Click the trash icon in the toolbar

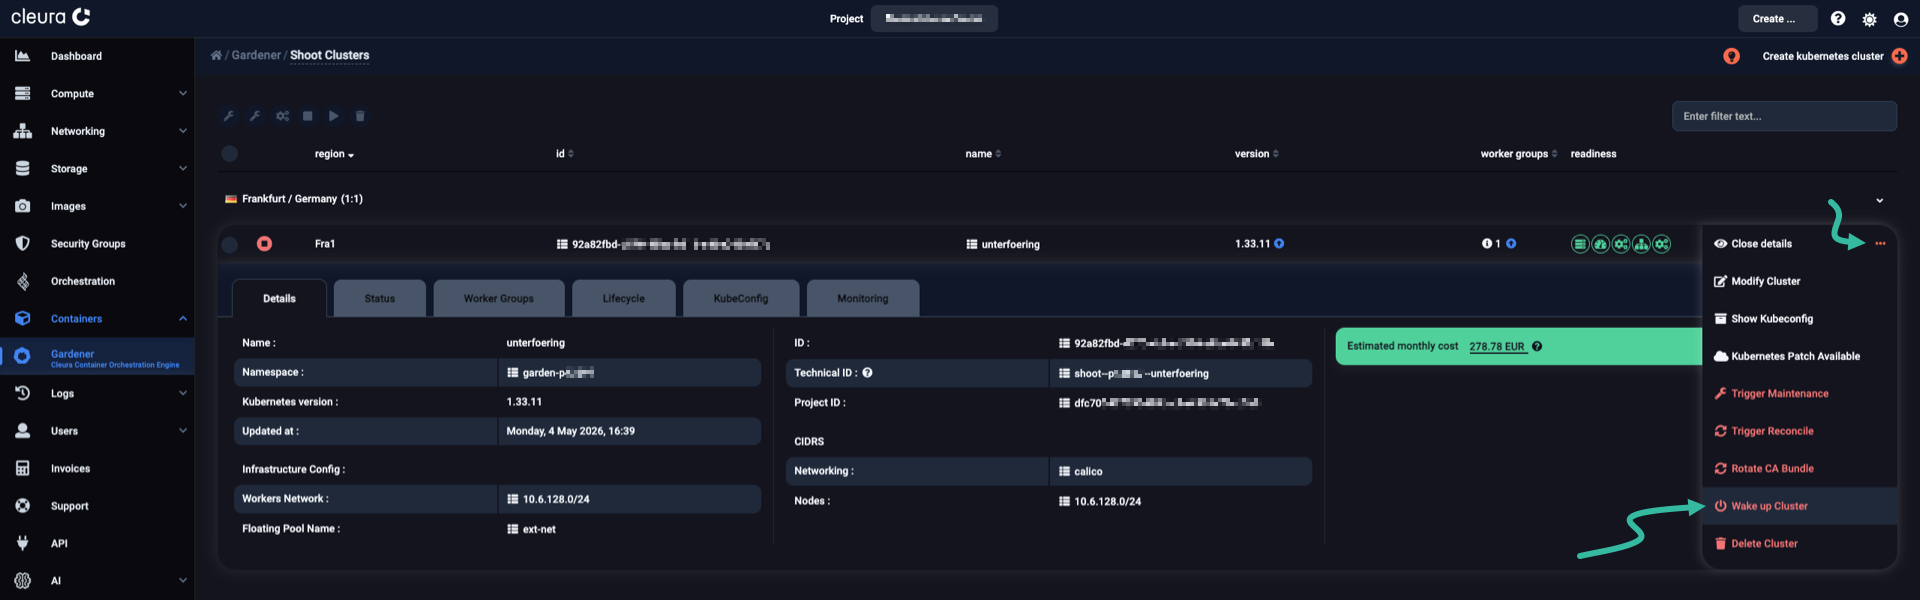[360, 116]
